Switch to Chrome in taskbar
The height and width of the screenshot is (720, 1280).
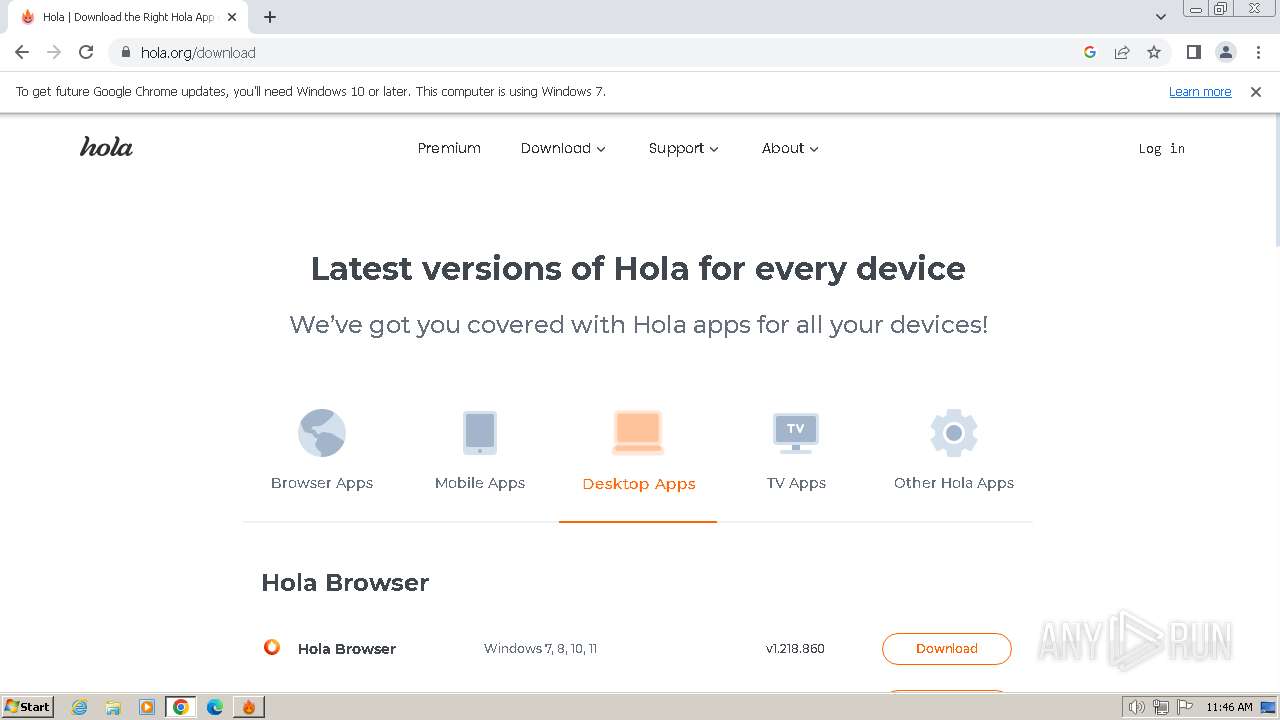click(181, 707)
